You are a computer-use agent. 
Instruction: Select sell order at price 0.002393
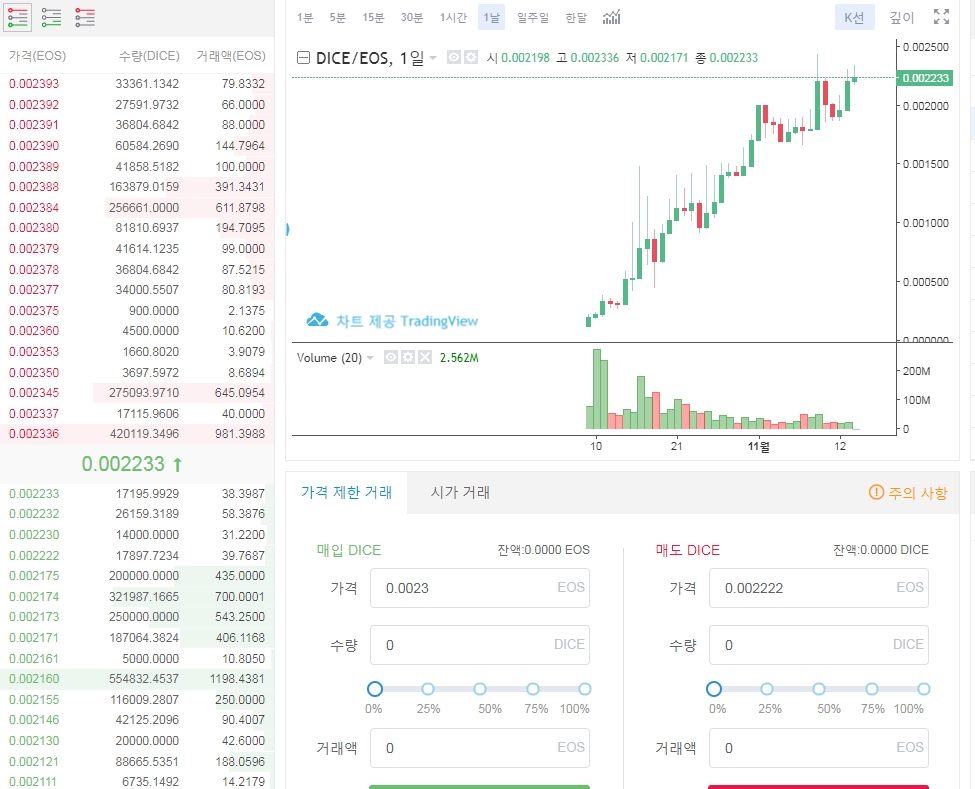[x=137, y=83]
